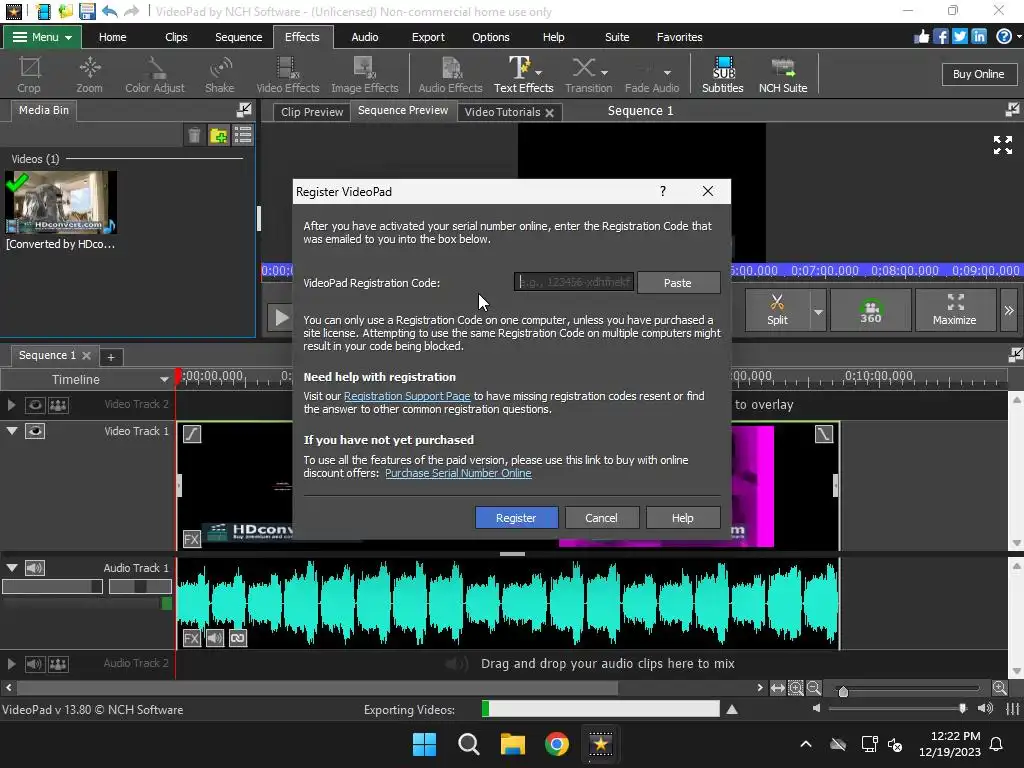Image resolution: width=1024 pixels, height=768 pixels.
Task: Open the Sequence tab
Action: (x=238, y=37)
